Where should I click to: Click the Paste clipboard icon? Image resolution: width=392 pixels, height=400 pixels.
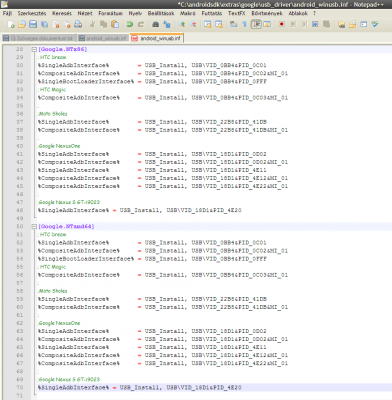click(115, 24)
